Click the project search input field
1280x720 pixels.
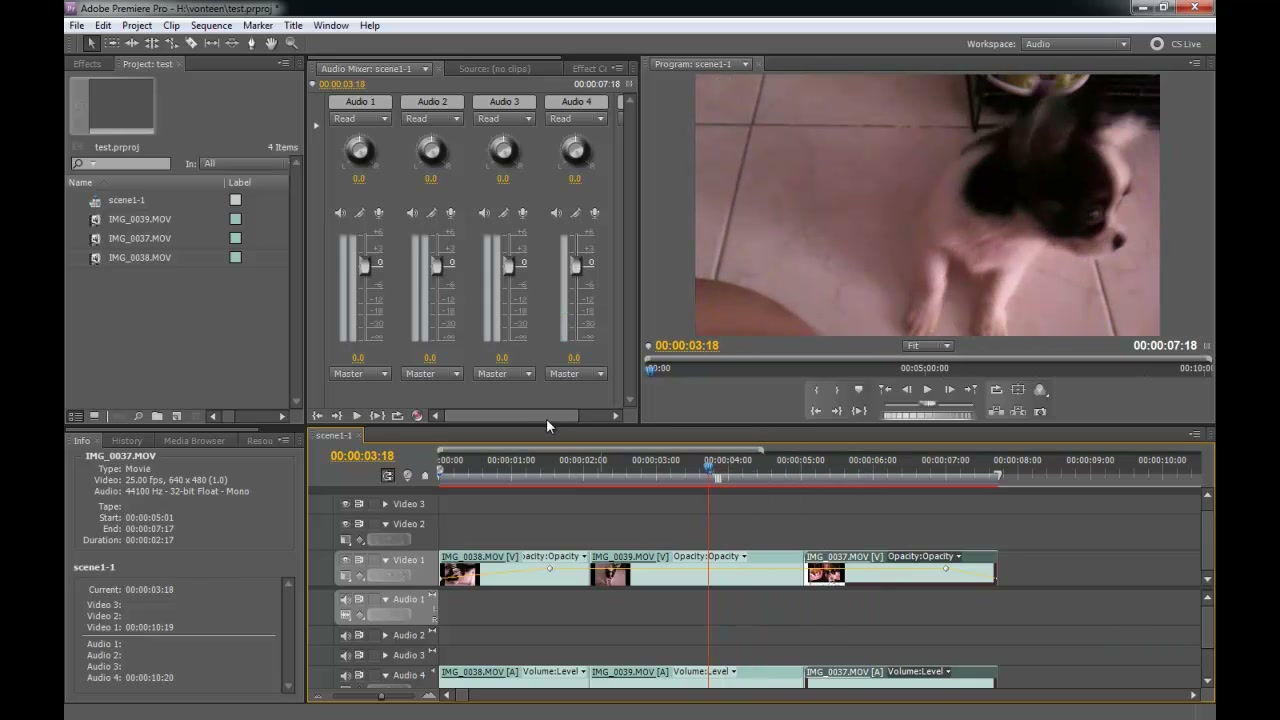[121, 164]
